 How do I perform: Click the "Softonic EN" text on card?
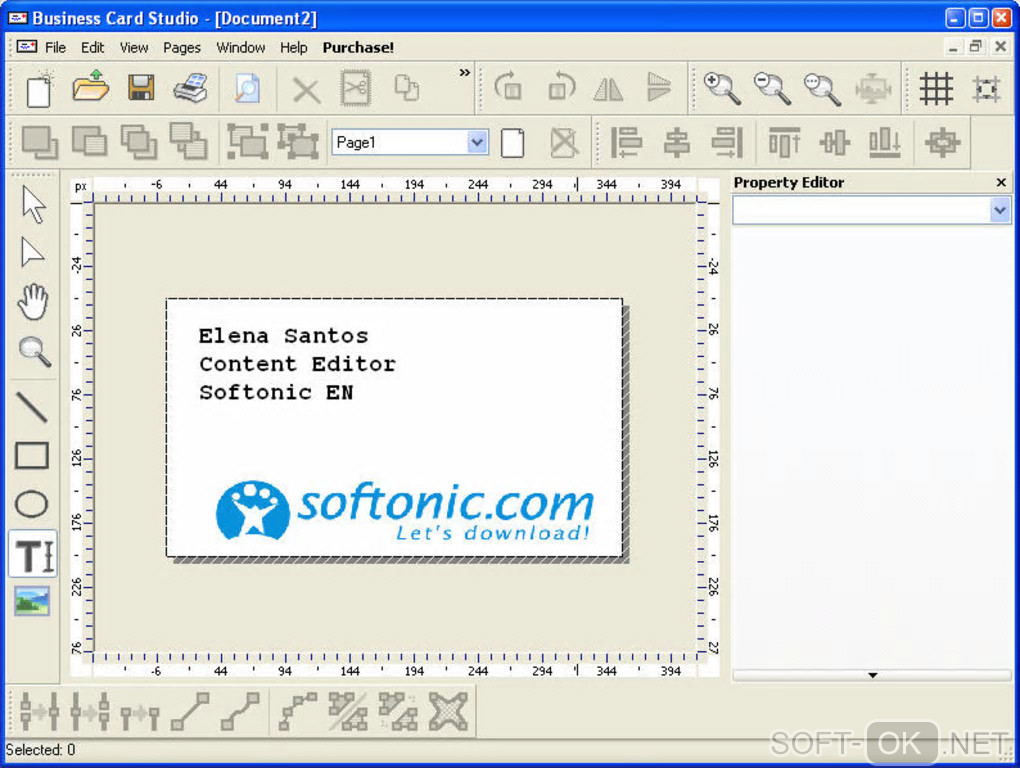(276, 392)
